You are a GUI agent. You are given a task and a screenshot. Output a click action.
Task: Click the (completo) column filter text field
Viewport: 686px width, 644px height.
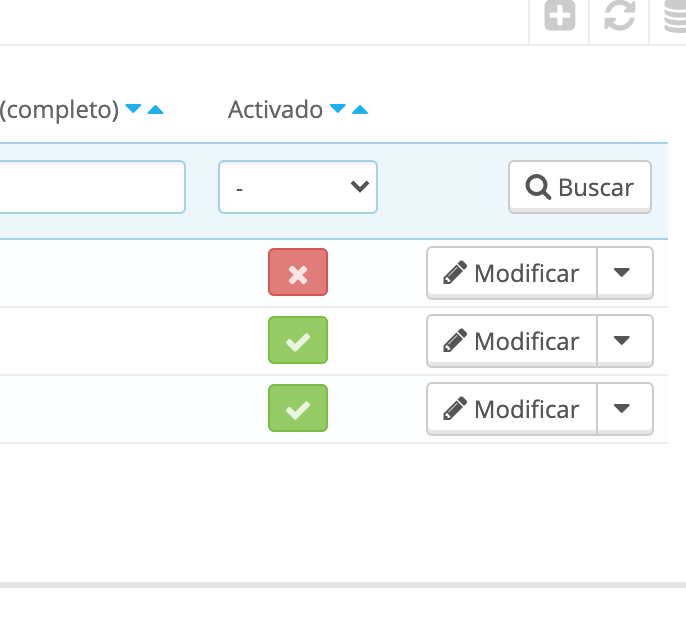point(90,187)
